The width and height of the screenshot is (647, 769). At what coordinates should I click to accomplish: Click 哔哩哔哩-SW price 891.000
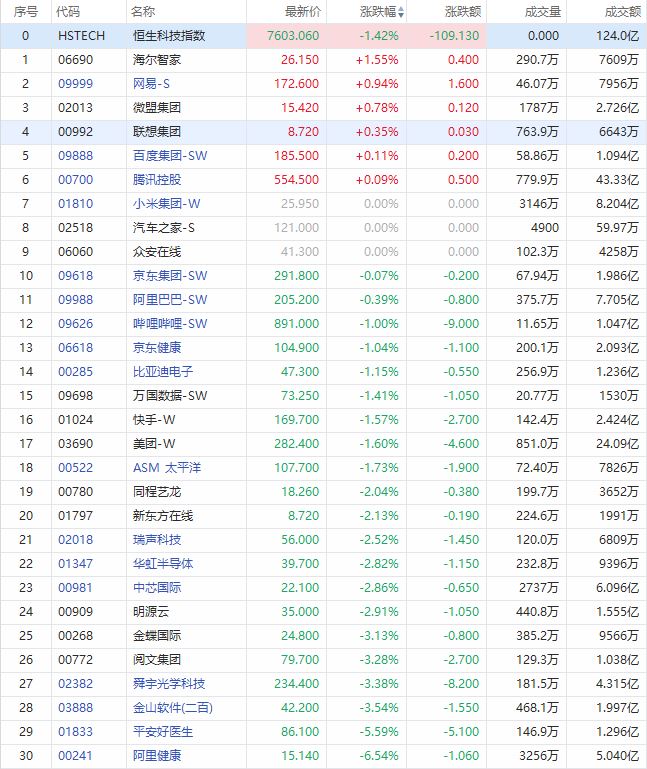297,324
